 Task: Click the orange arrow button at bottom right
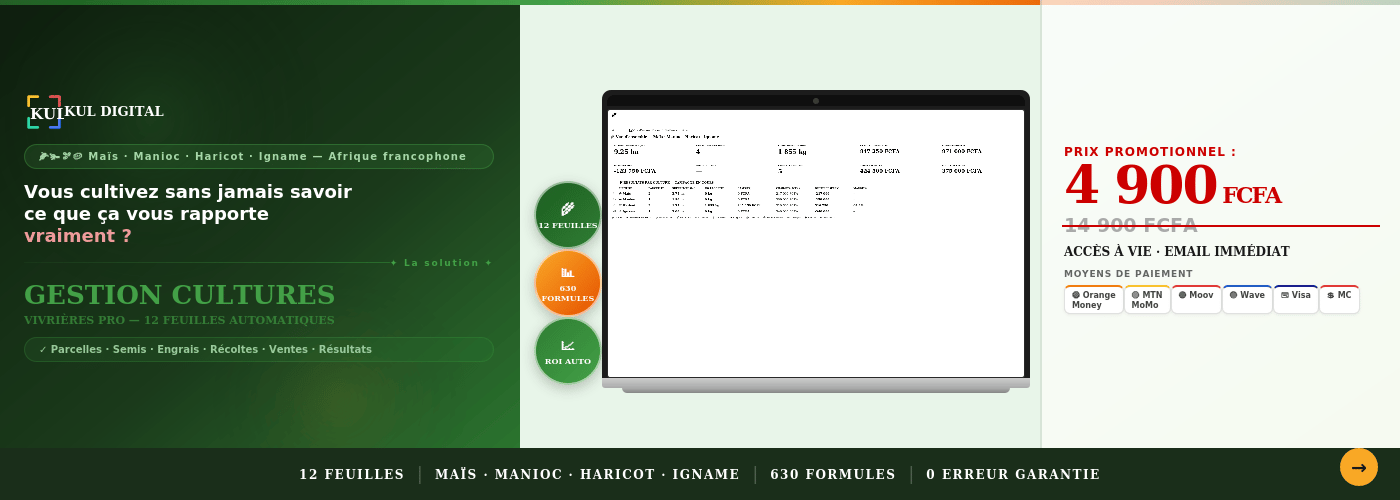(1359, 467)
